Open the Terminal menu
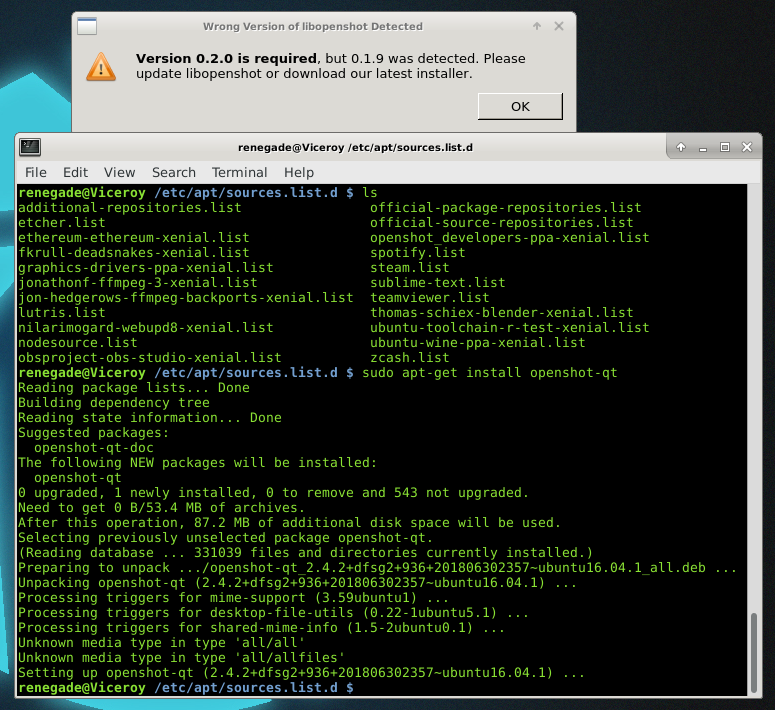 [x=239, y=172]
